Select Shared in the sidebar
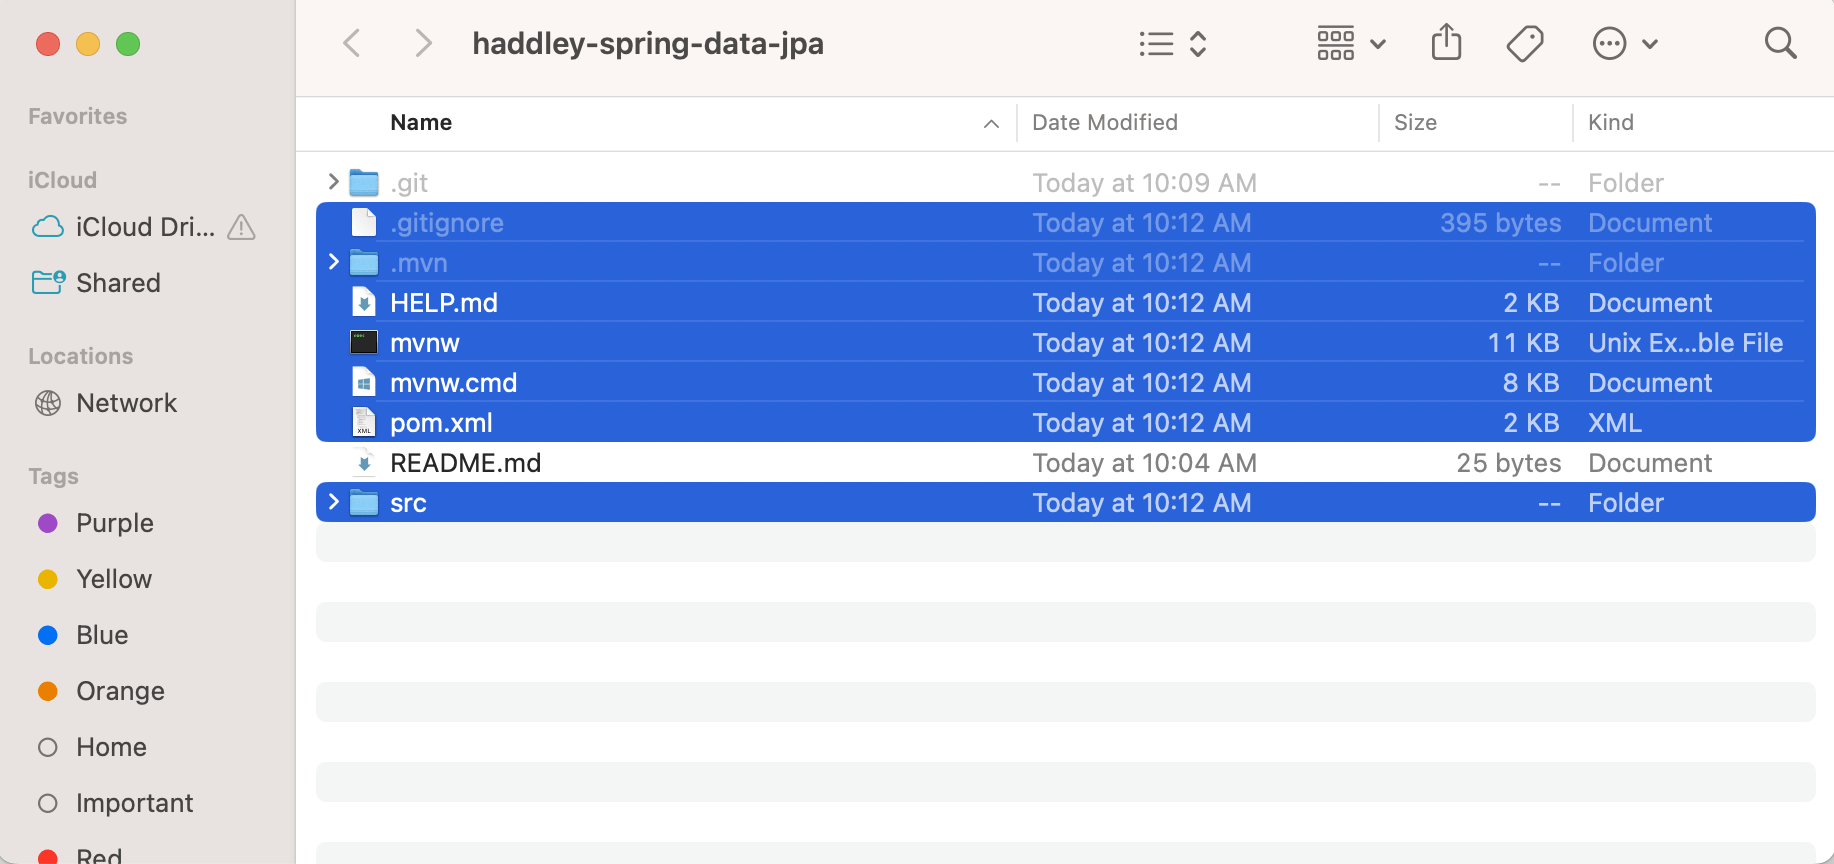This screenshot has width=1834, height=864. coord(118,283)
